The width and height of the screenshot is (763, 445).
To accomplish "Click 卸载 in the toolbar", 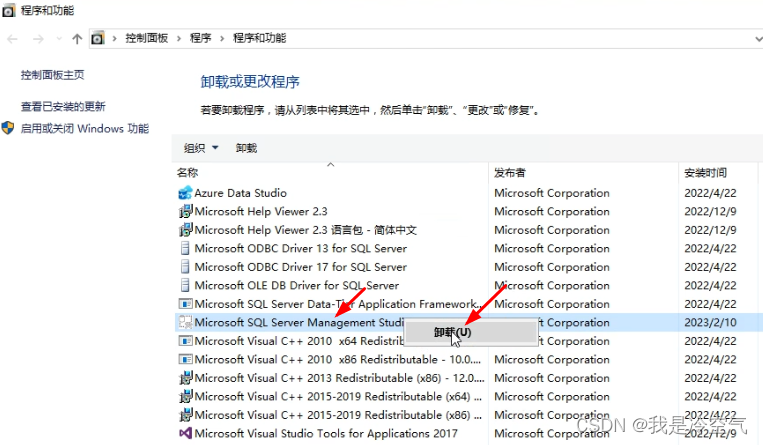I will click(x=246, y=148).
